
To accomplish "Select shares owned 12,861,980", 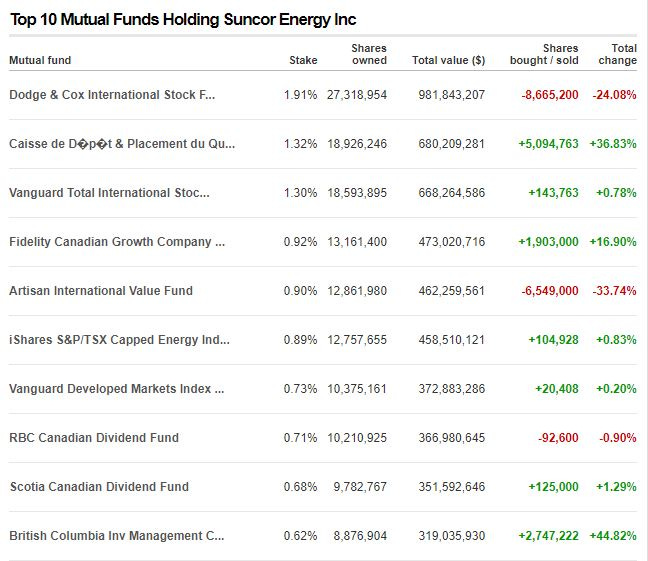I will 357,291.
